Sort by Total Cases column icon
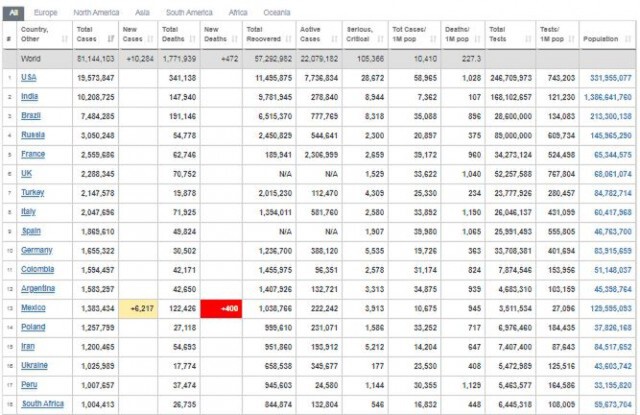This screenshot has height=415, width=640. click(x=111, y=39)
